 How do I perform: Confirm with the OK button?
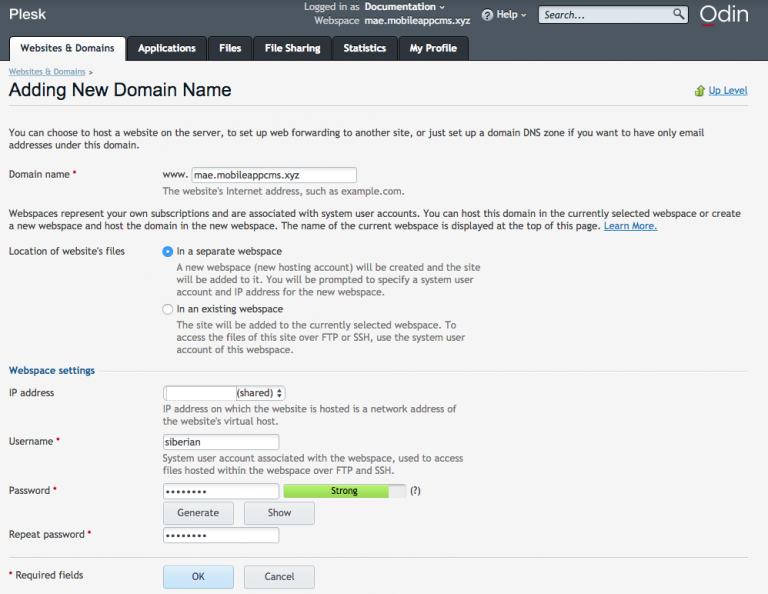click(198, 577)
